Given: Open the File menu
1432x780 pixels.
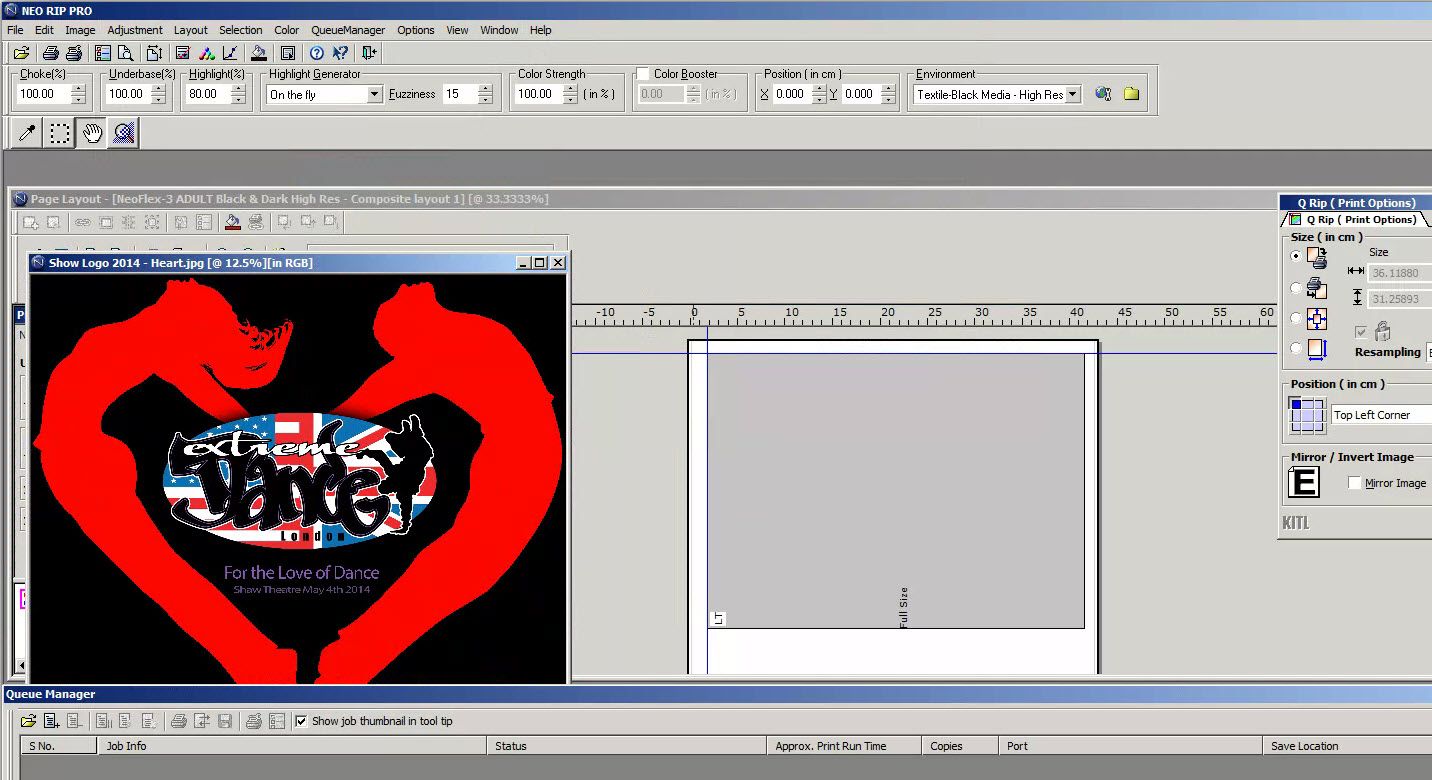Looking at the screenshot, I should tap(15, 30).
